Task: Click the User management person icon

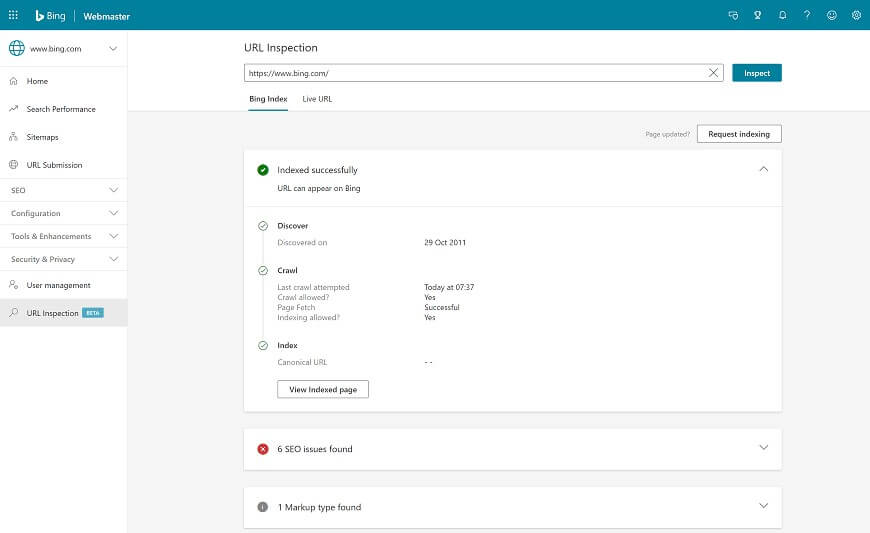Action: [x=13, y=285]
